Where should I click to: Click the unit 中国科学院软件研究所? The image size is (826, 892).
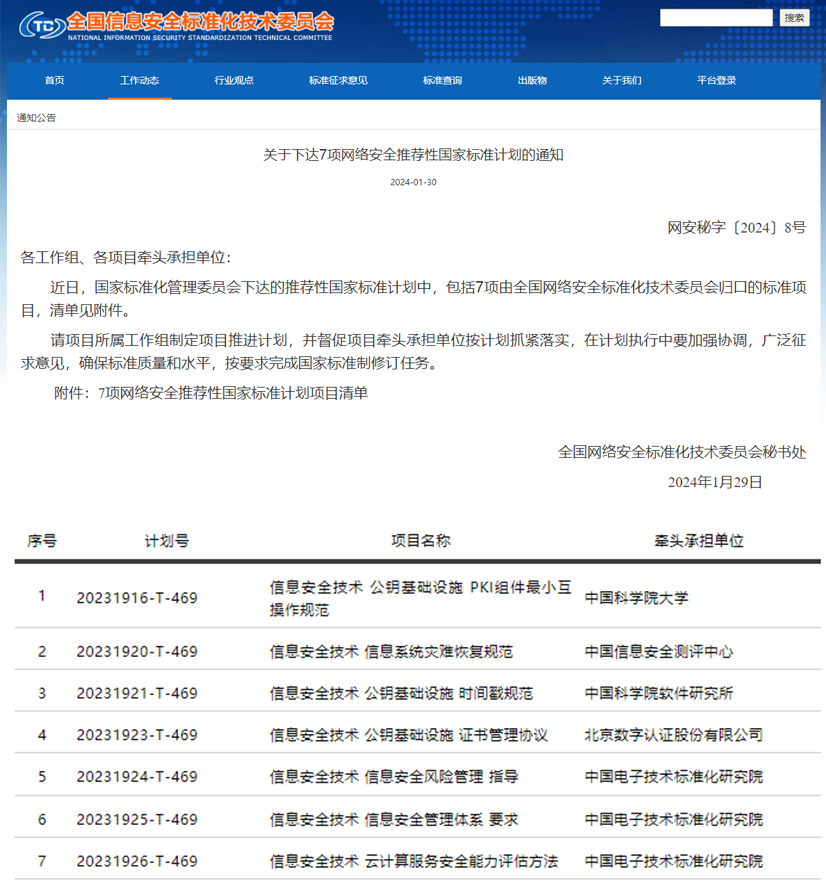point(659,693)
